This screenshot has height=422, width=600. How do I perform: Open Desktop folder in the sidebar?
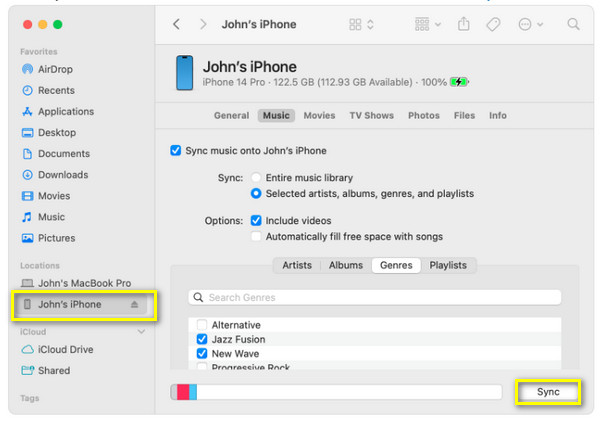49,132
